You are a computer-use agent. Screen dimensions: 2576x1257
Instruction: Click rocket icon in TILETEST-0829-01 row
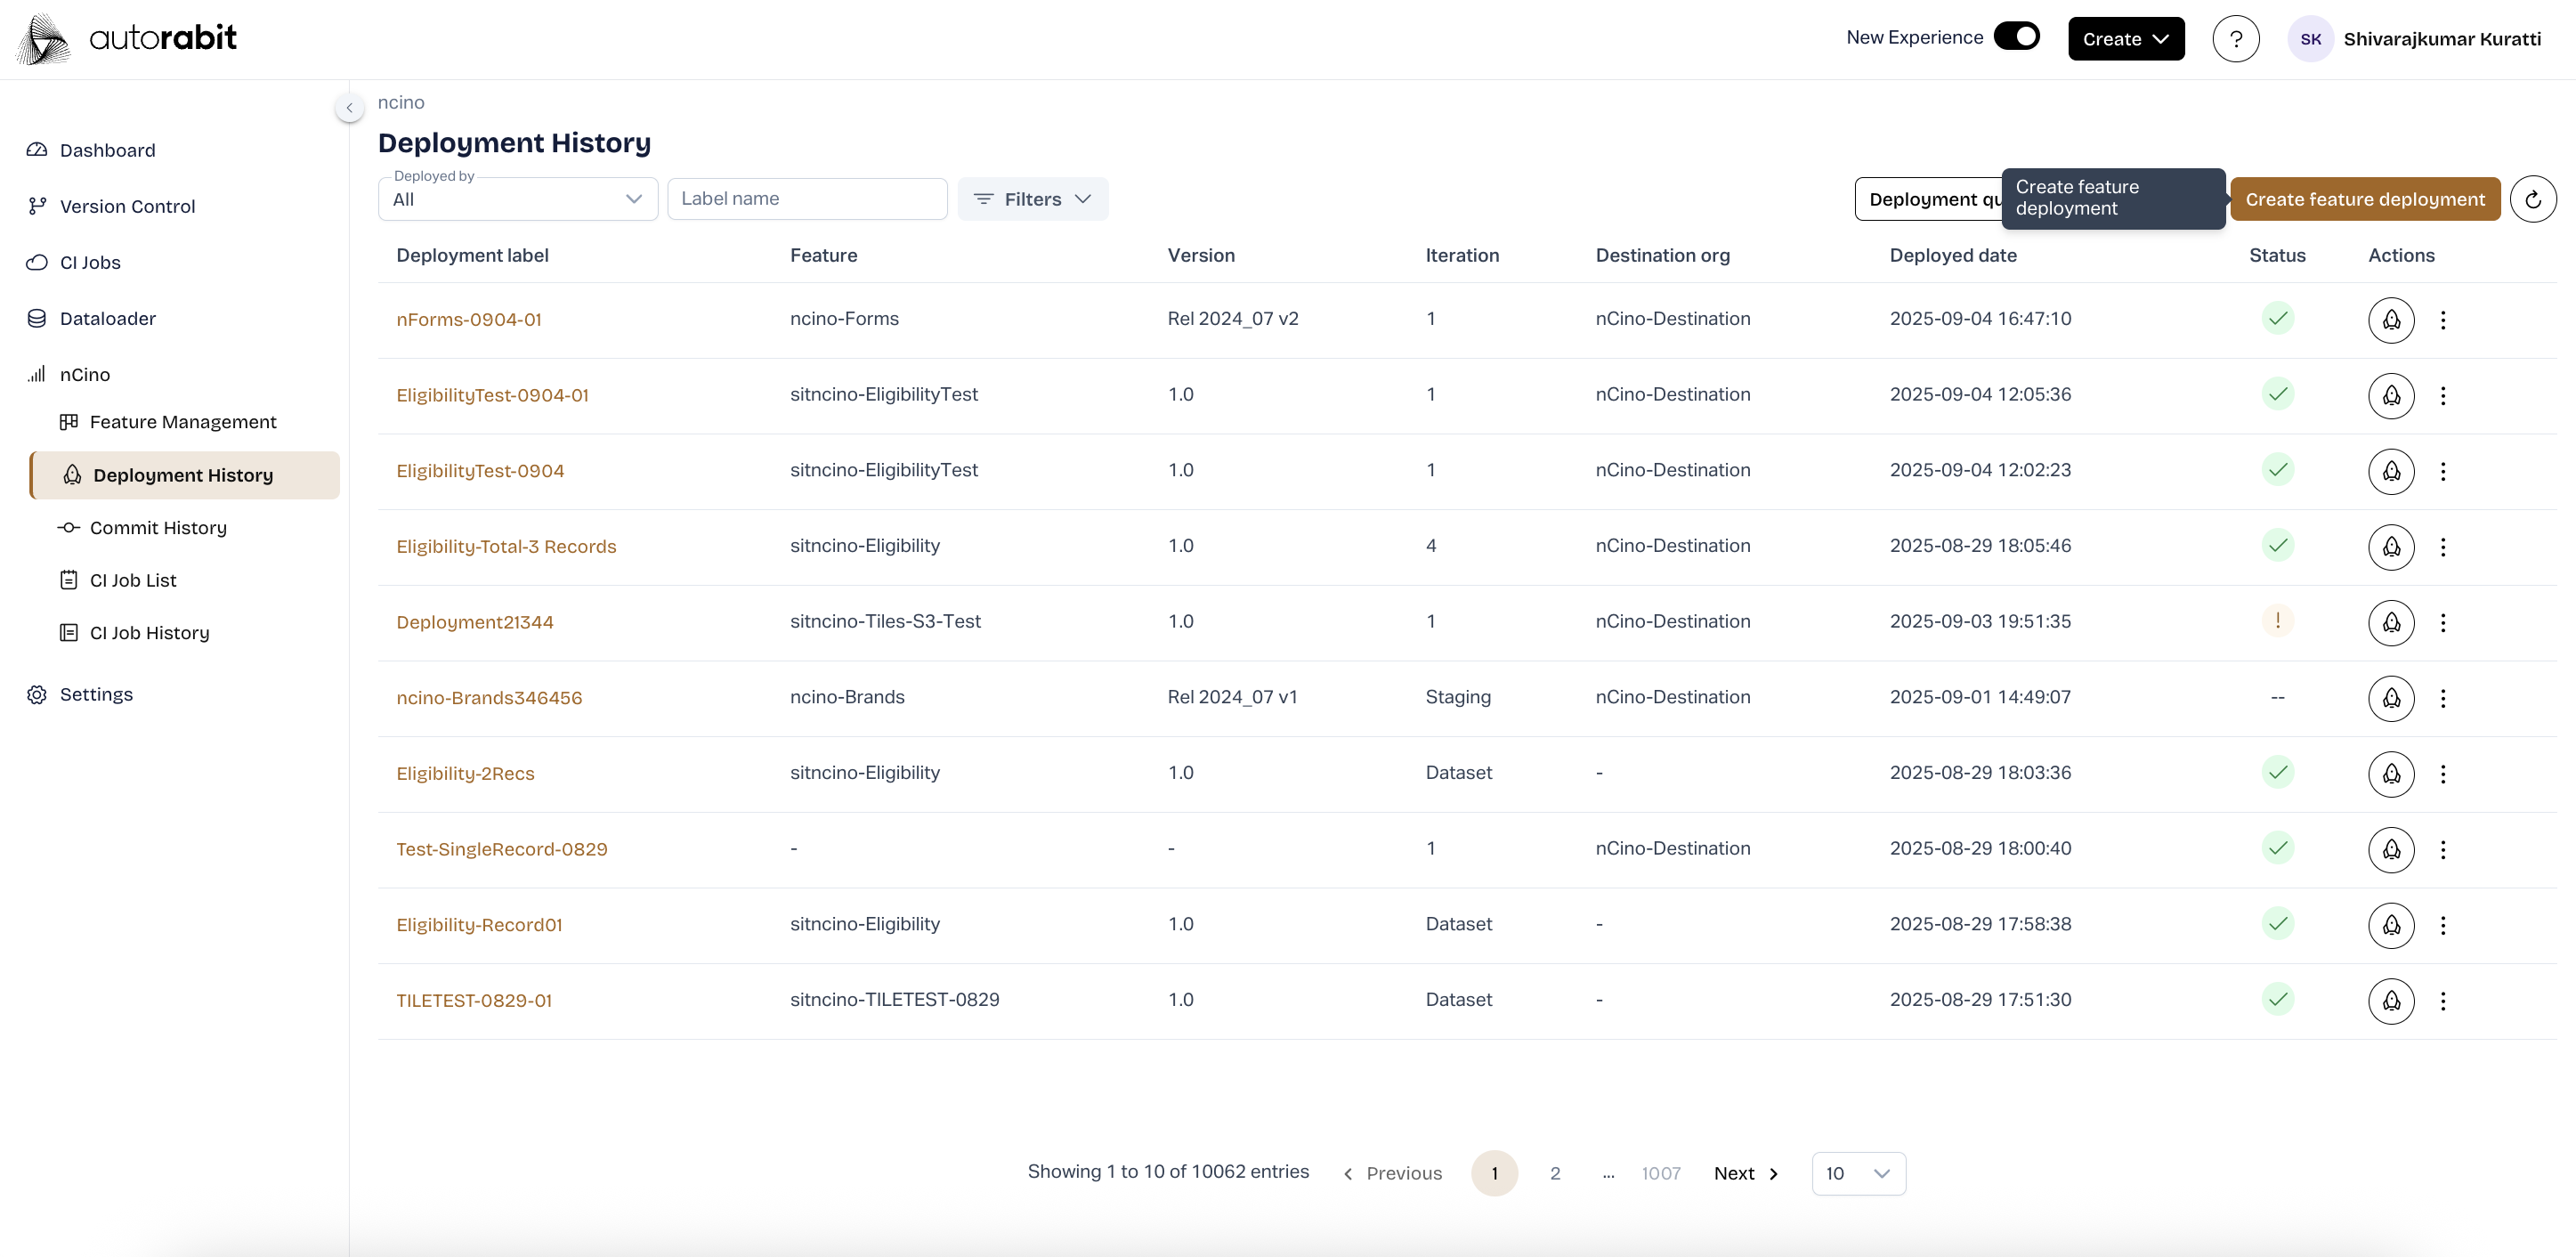coord(2390,1000)
